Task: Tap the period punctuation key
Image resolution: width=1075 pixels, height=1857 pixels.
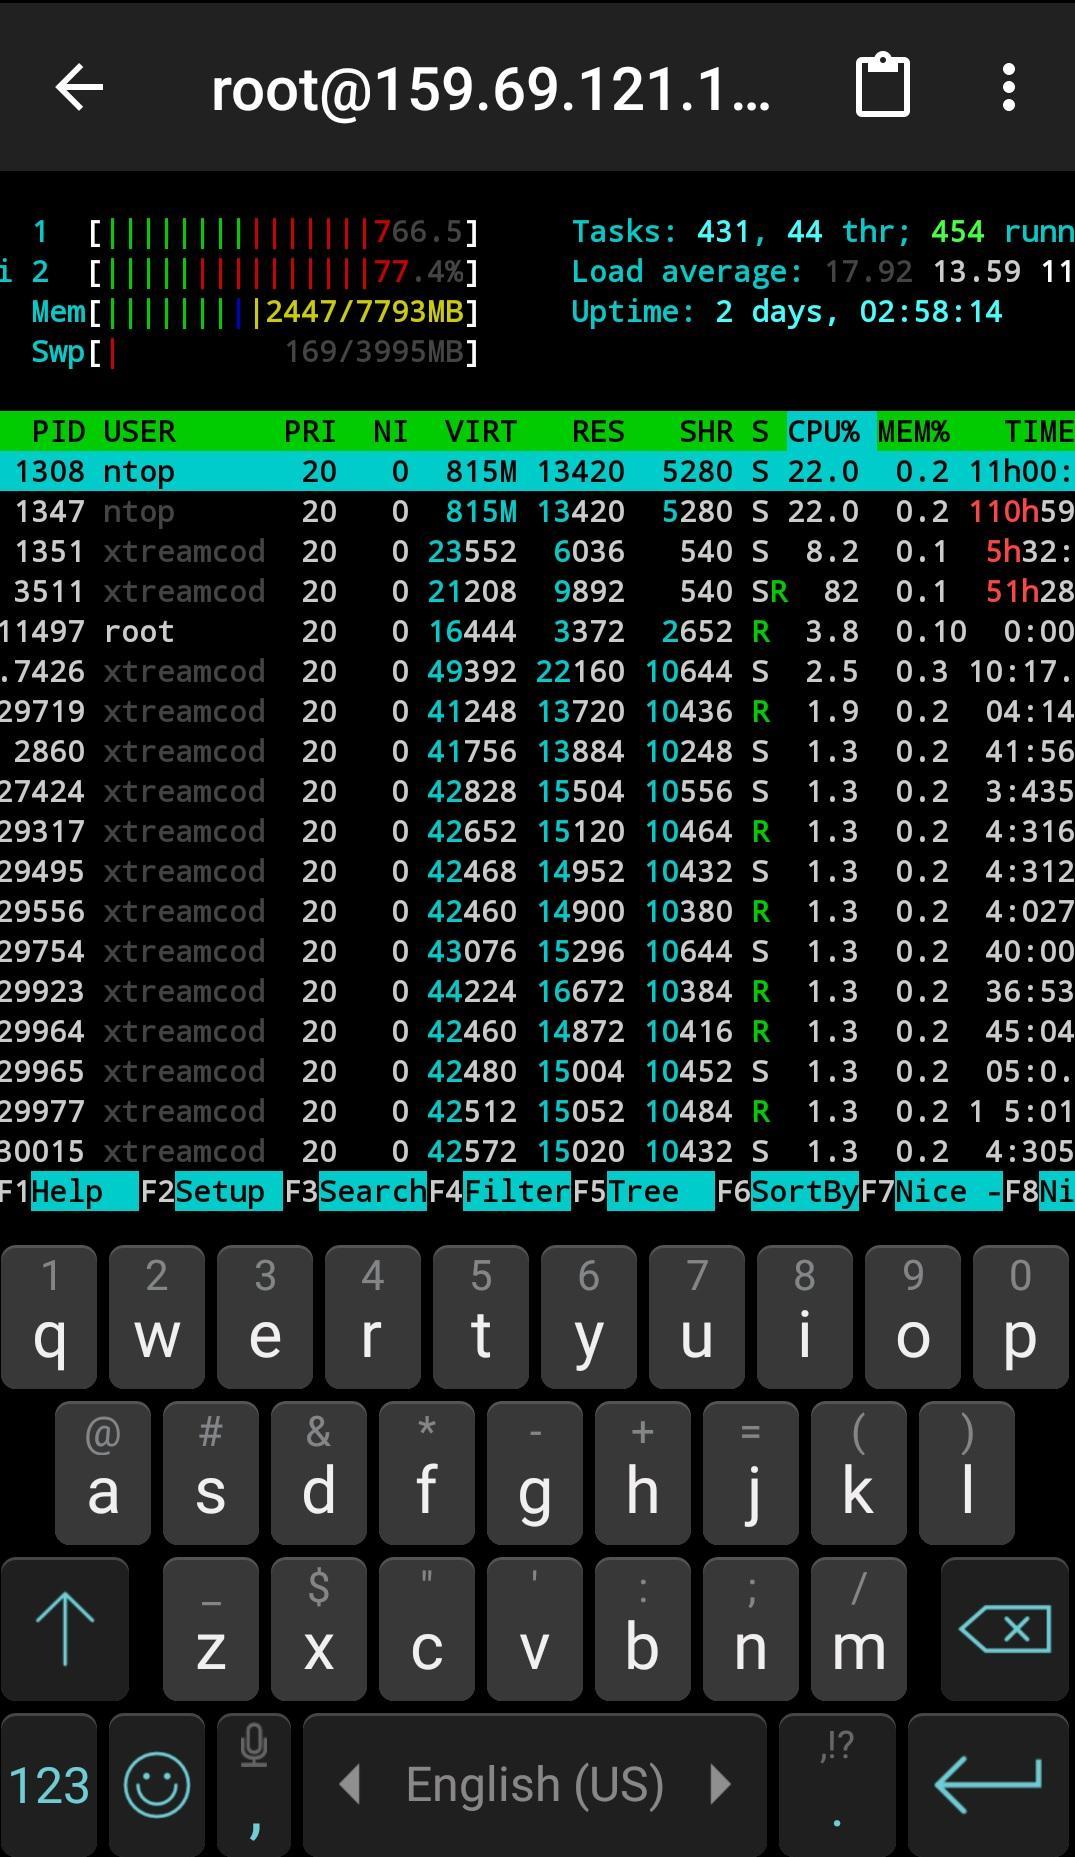Action: 837,1785
